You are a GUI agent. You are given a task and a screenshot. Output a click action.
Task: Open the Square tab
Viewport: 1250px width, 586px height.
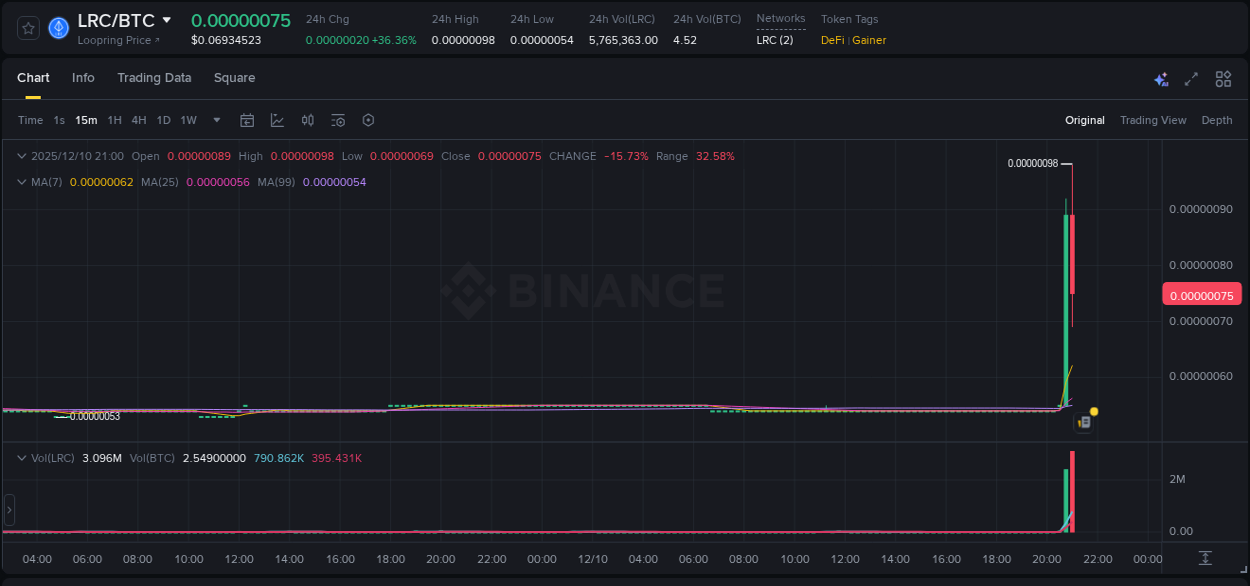coord(234,78)
